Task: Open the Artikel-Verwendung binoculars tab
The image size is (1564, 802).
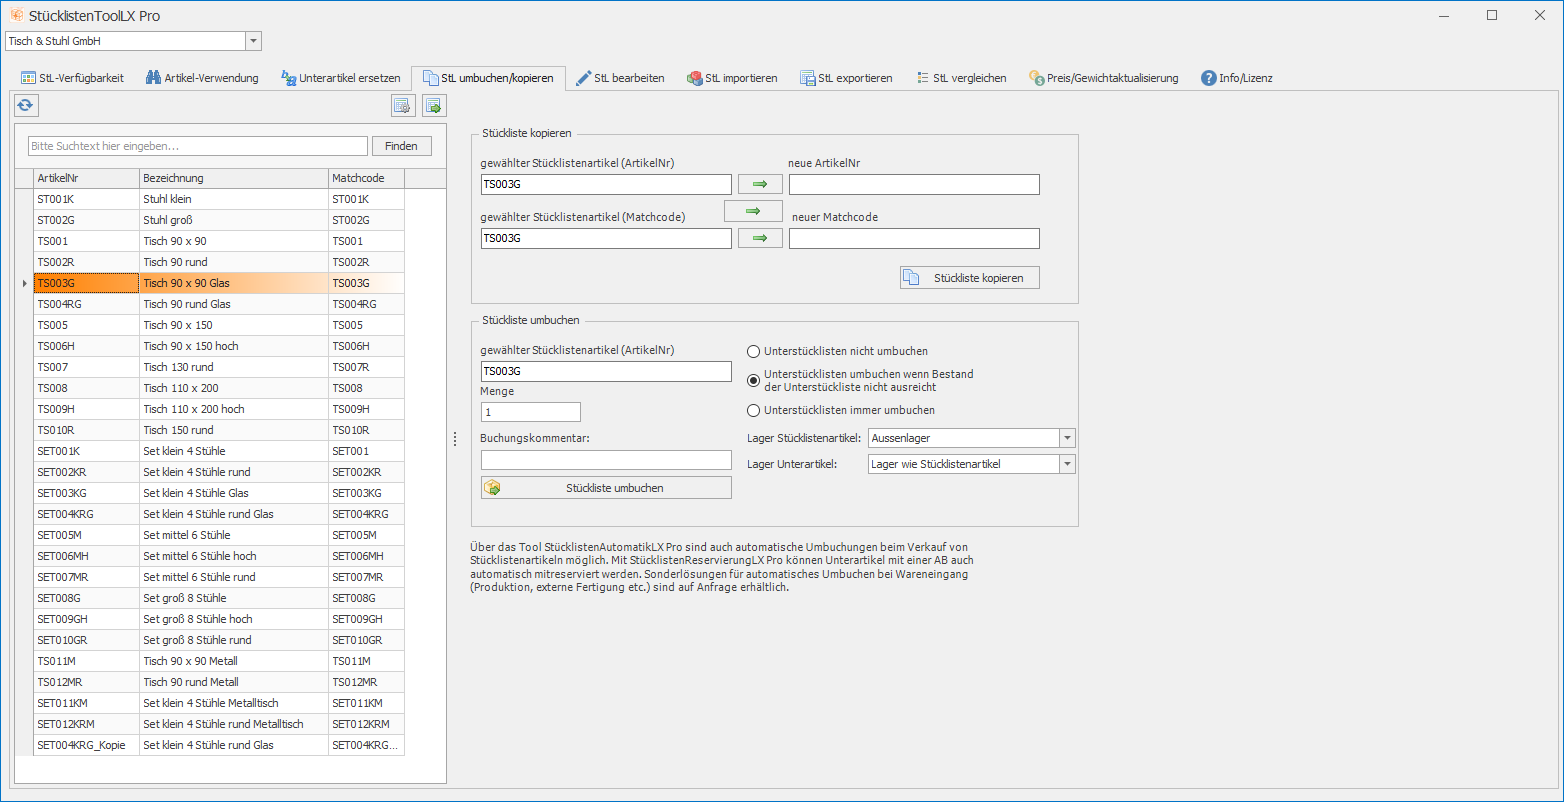Action: (202, 78)
